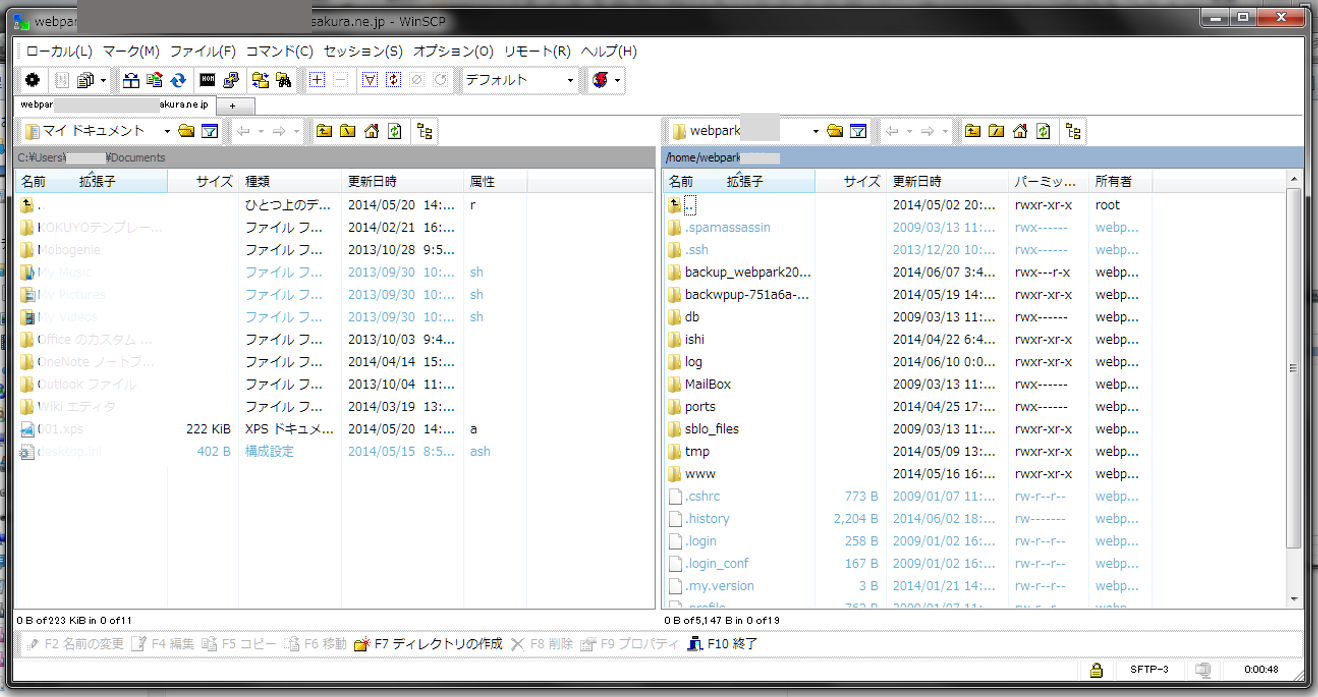Click the Invert selection icon

point(393,80)
